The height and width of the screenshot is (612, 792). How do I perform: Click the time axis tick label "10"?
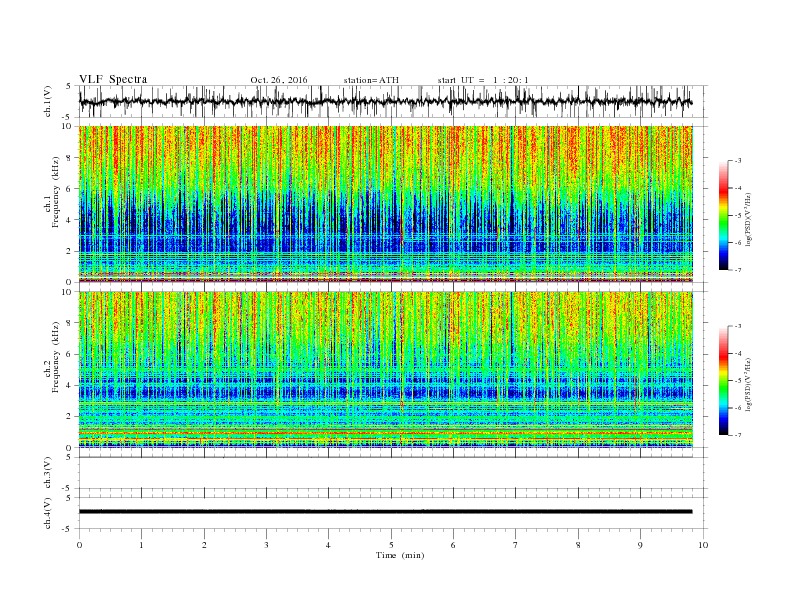tap(703, 545)
